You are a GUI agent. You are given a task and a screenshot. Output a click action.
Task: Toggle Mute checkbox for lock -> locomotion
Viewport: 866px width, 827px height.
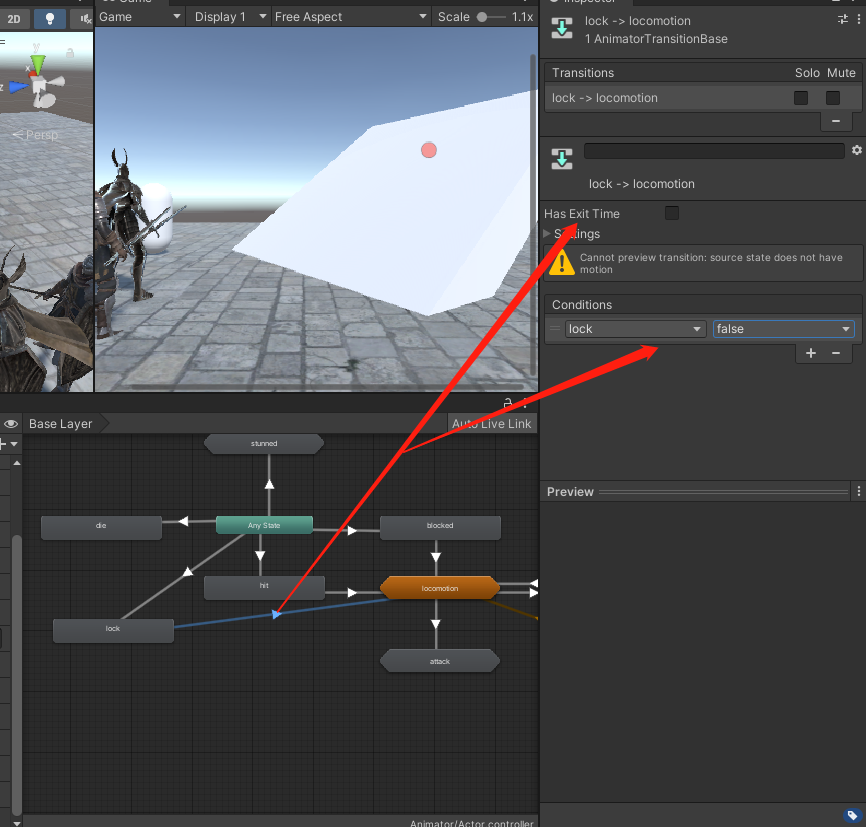833,98
